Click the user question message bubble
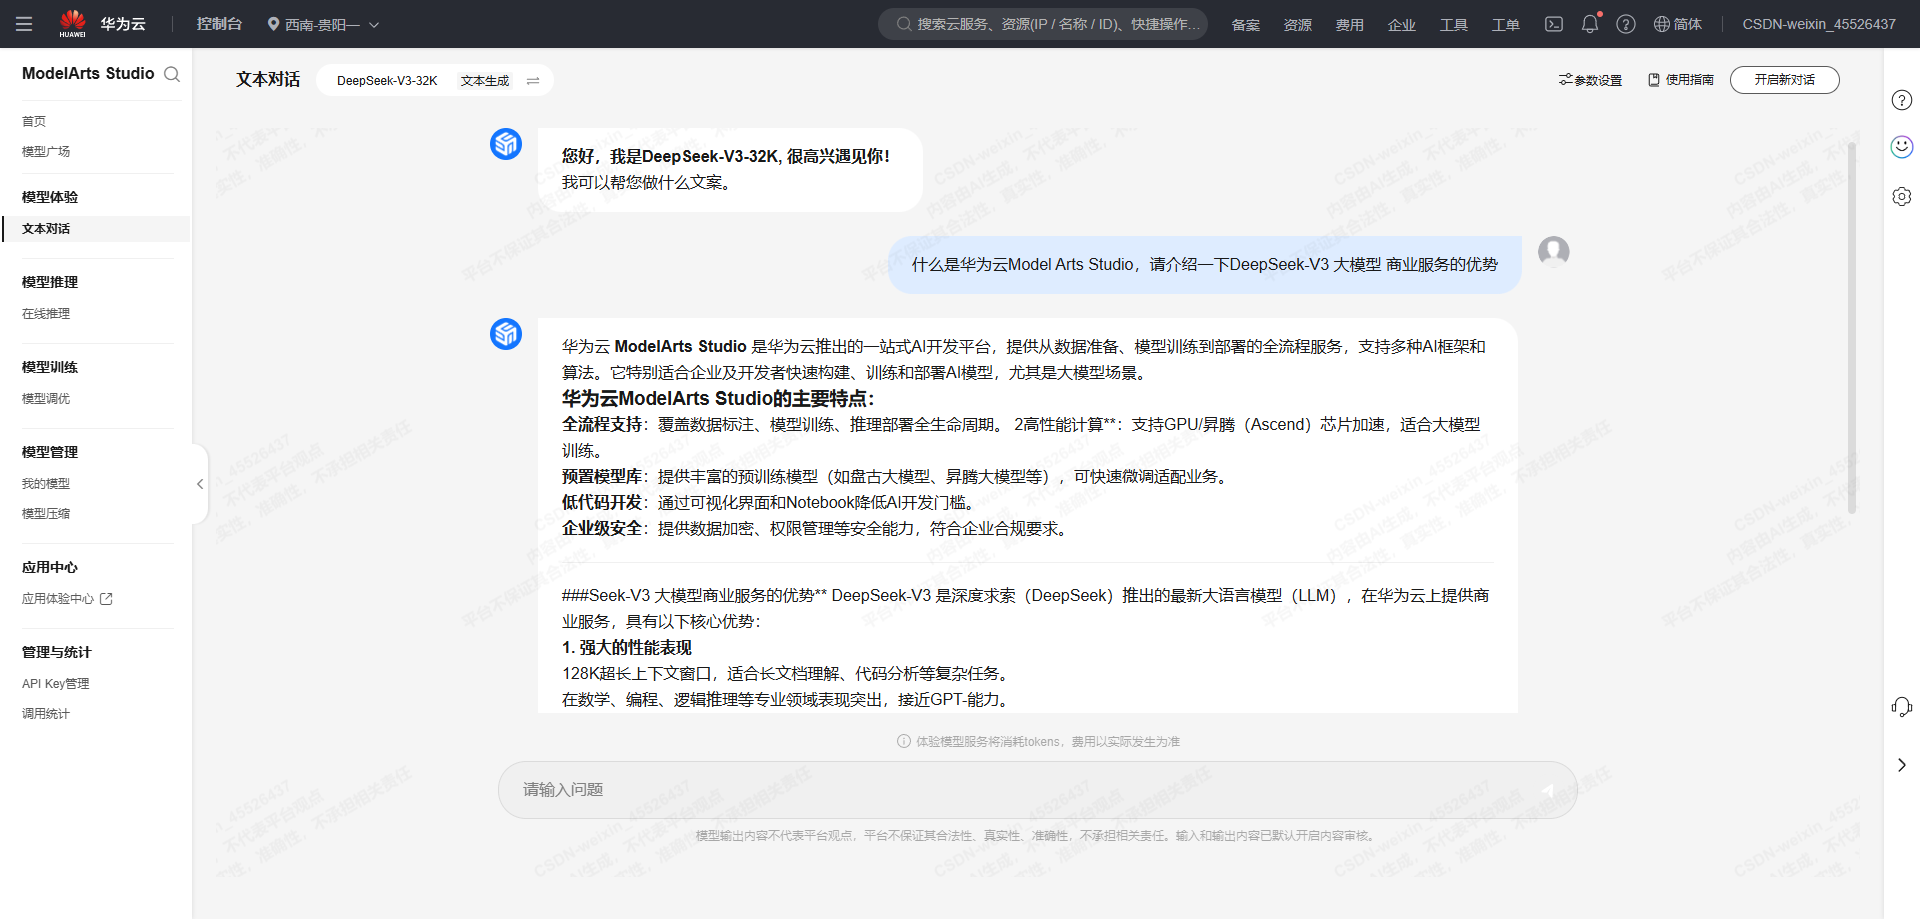This screenshot has height=919, width=1920. coord(1204,265)
